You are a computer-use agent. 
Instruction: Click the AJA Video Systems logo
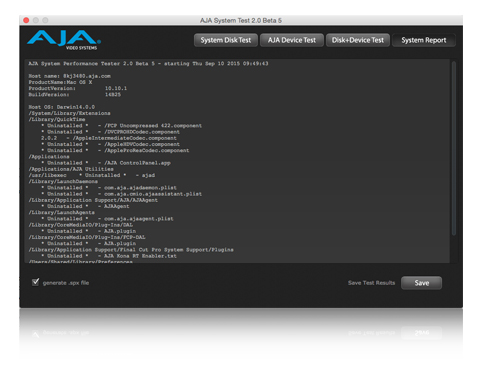coord(64,40)
